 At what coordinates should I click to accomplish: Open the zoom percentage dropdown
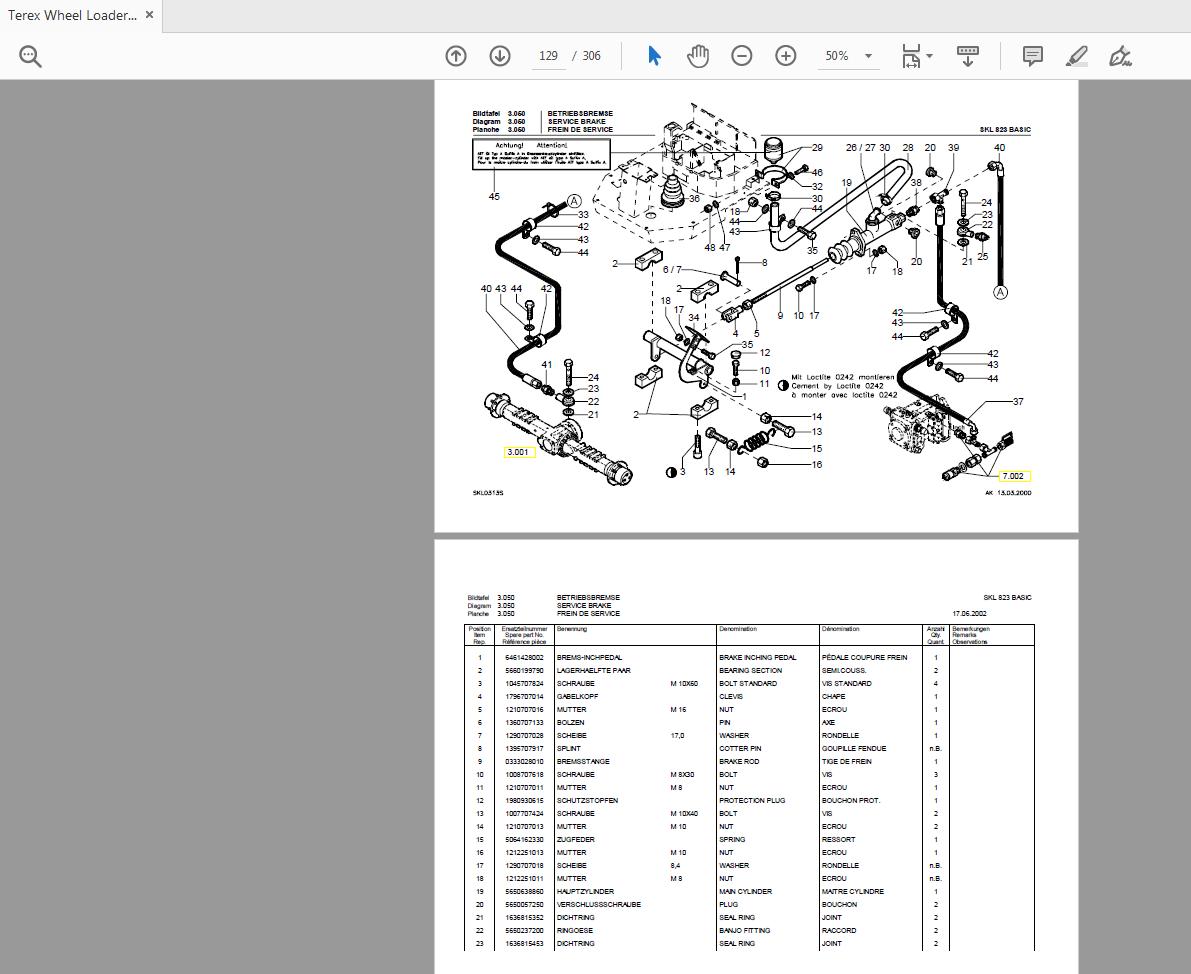click(868, 56)
